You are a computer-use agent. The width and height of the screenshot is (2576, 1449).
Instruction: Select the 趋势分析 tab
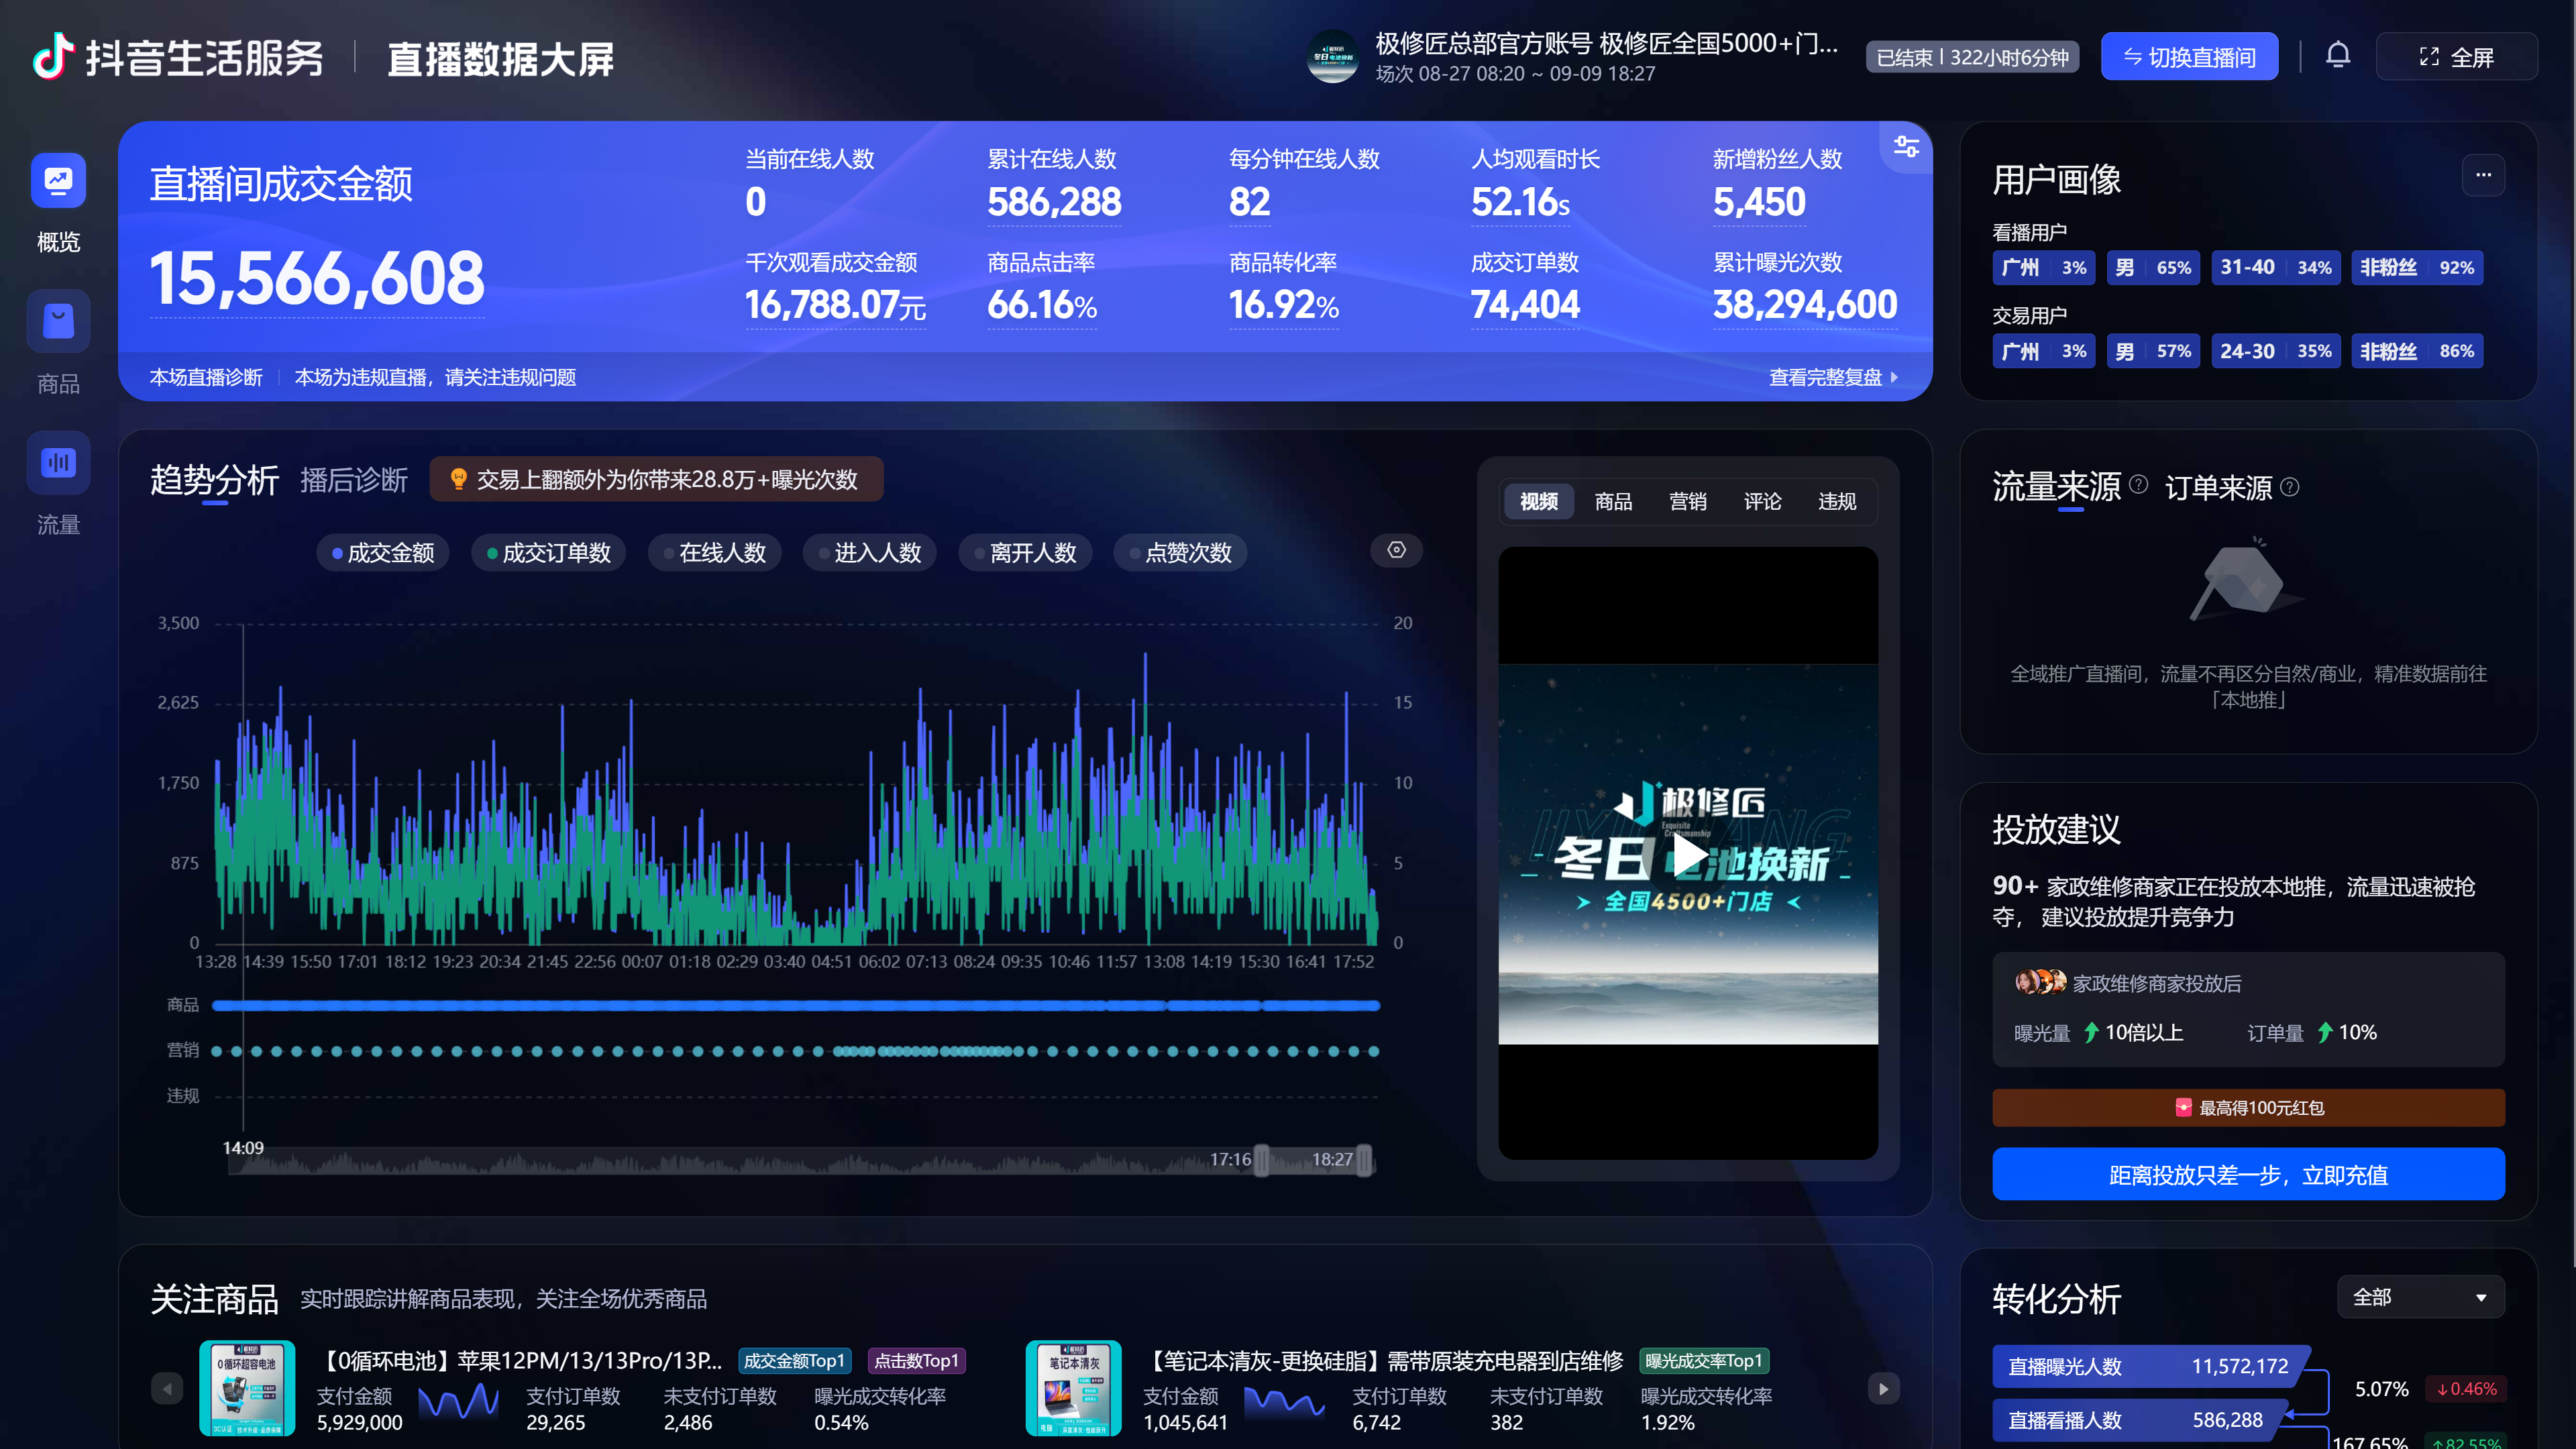(x=214, y=480)
